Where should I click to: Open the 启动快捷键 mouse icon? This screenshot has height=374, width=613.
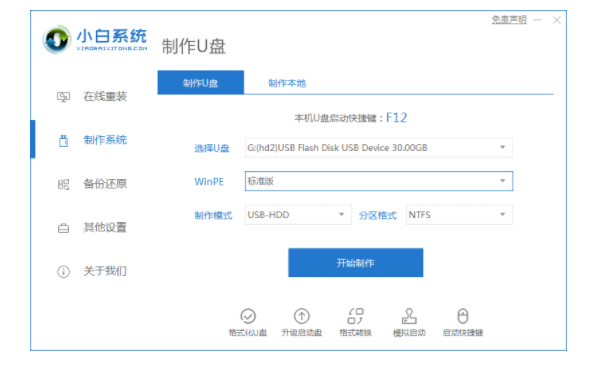click(463, 316)
